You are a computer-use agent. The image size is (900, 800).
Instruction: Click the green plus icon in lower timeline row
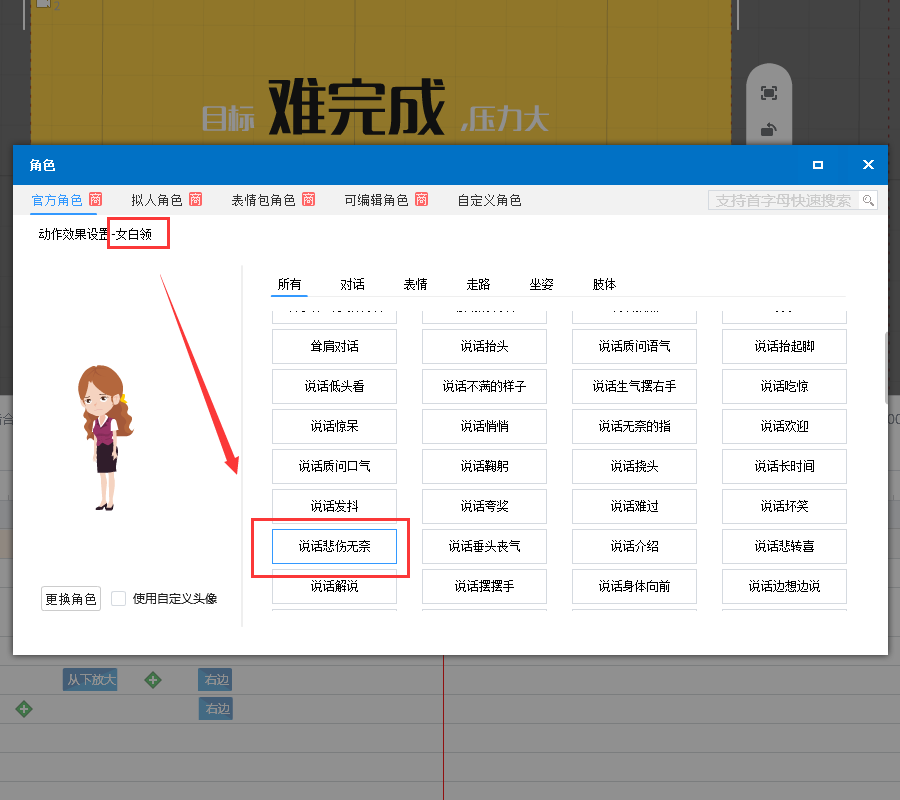tap(24, 709)
